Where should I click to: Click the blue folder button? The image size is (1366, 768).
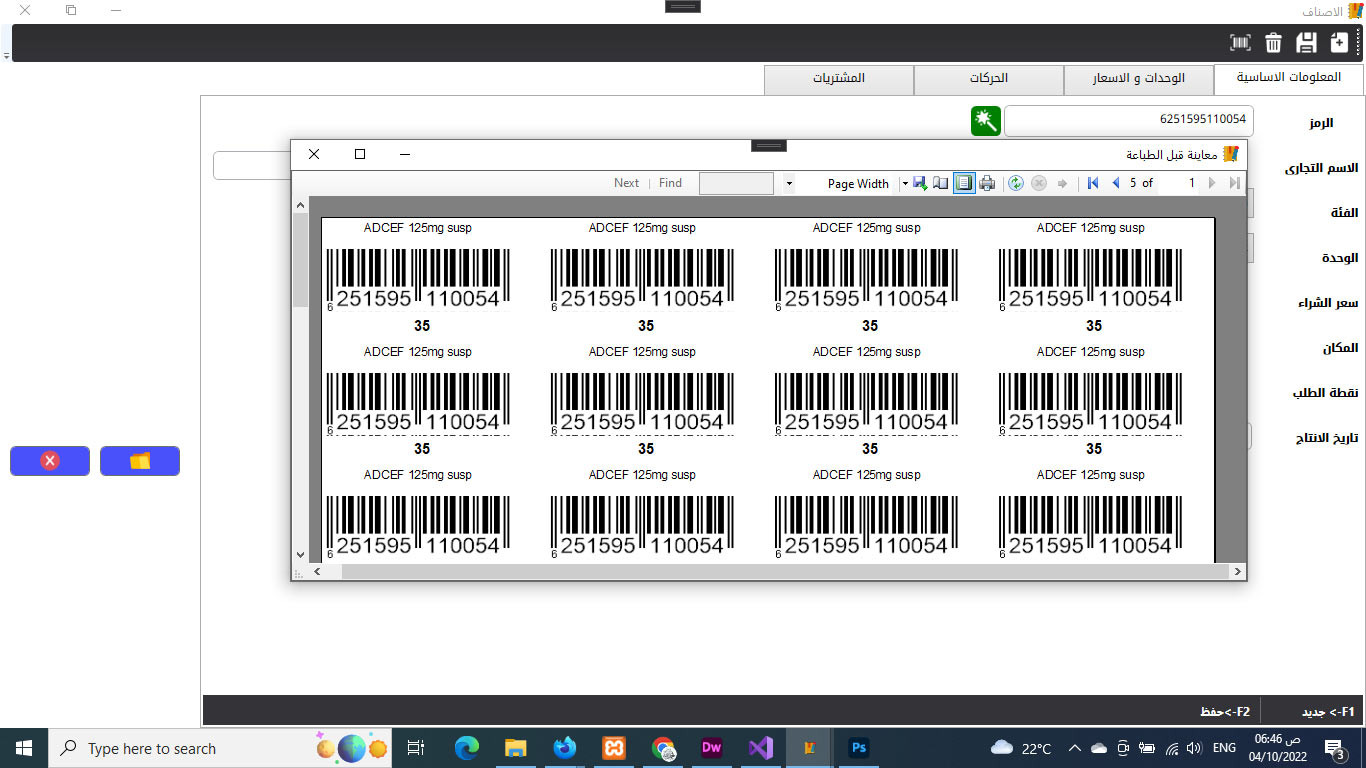click(140, 461)
